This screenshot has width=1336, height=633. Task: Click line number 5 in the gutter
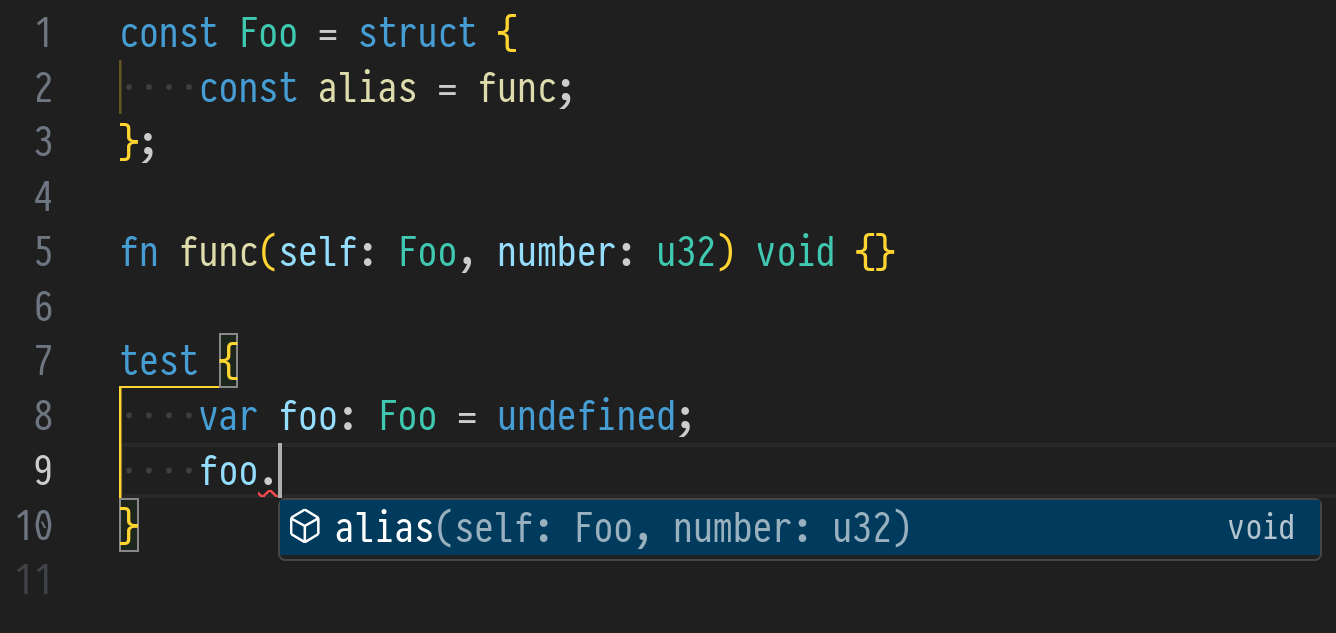click(x=42, y=252)
